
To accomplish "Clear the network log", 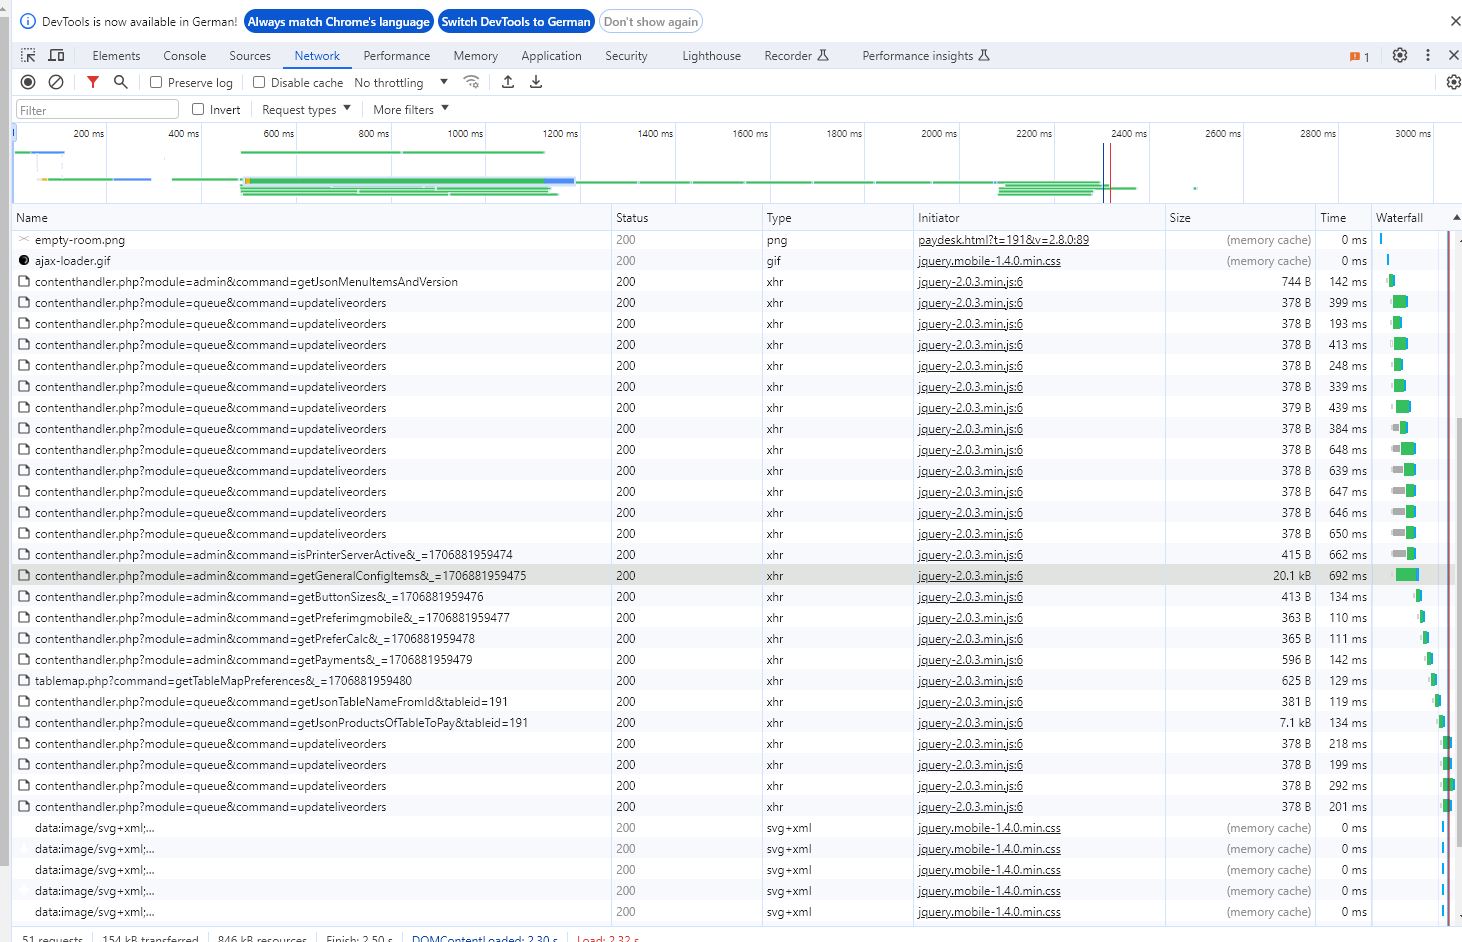I will click(x=56, y=82).
